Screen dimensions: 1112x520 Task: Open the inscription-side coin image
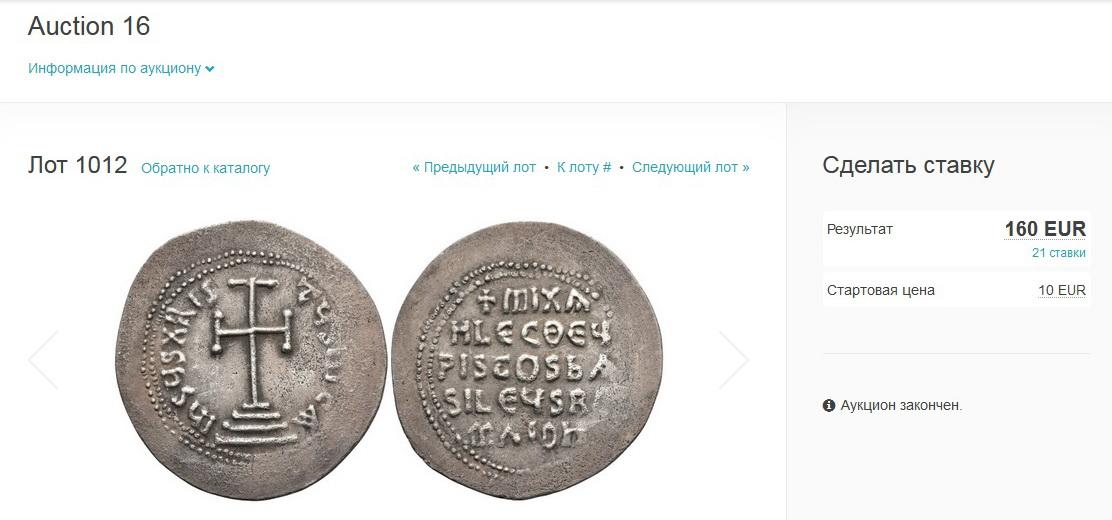point(527,360)
